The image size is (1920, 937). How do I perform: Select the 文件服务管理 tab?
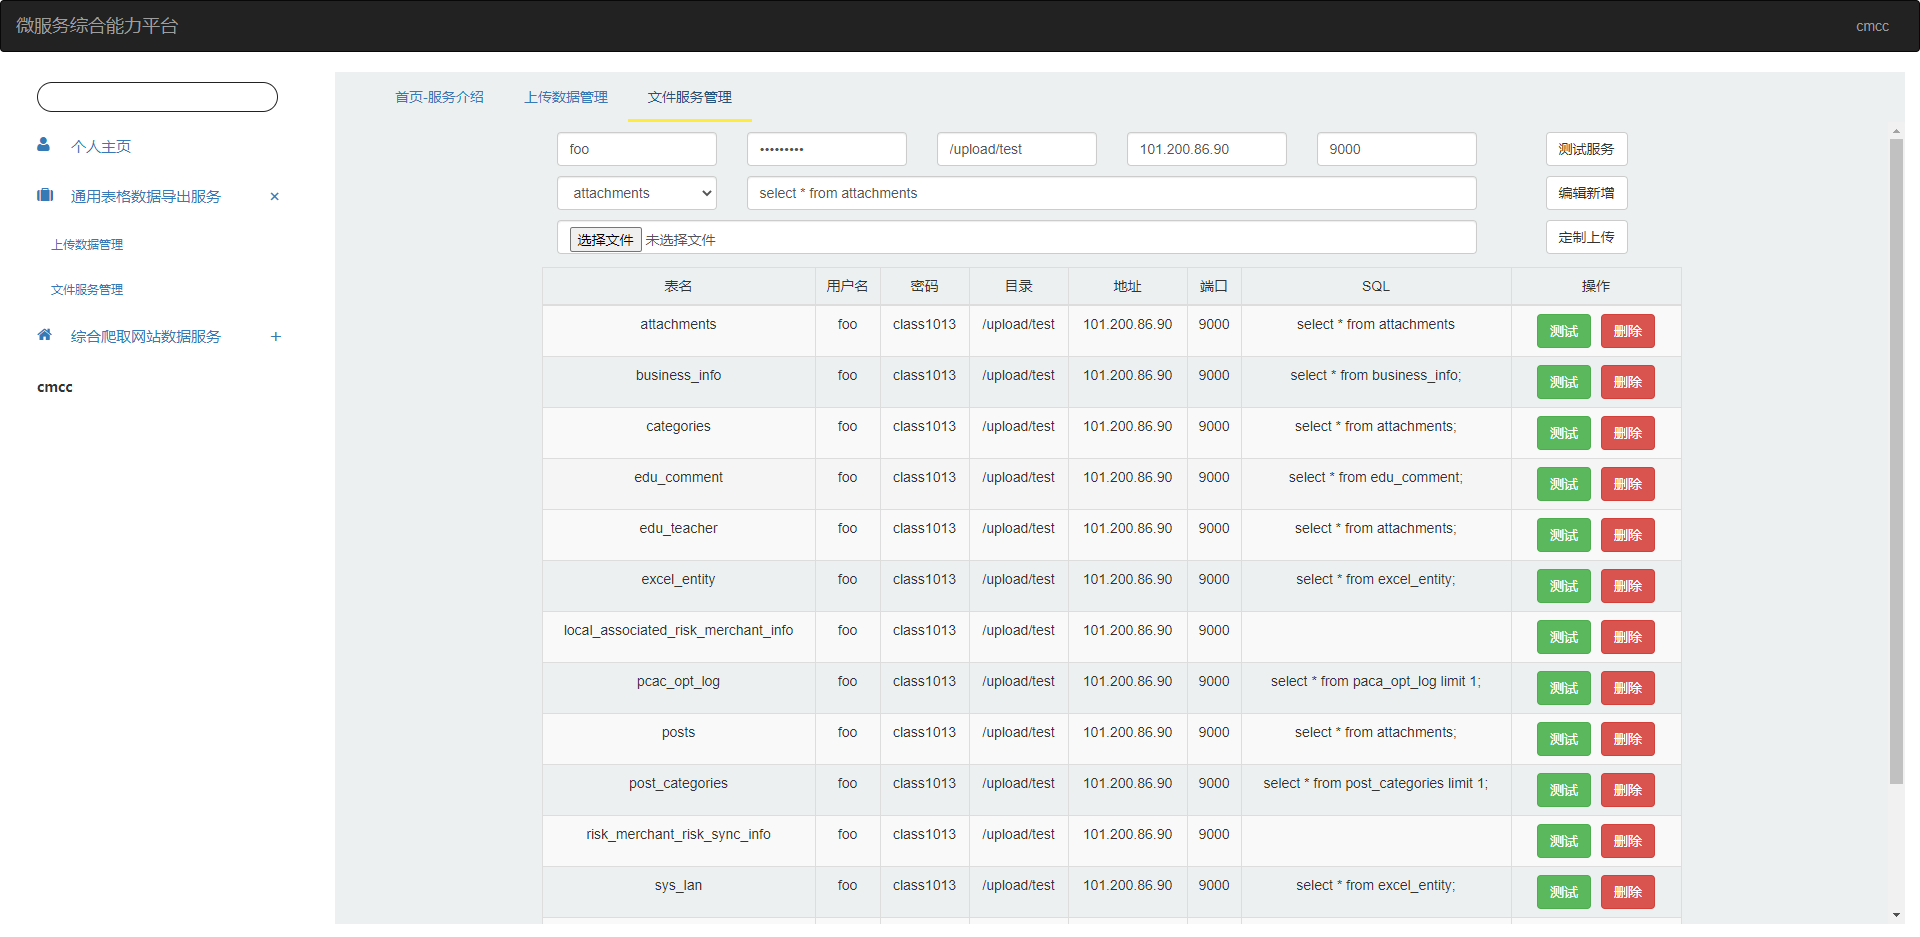(689, 97)
